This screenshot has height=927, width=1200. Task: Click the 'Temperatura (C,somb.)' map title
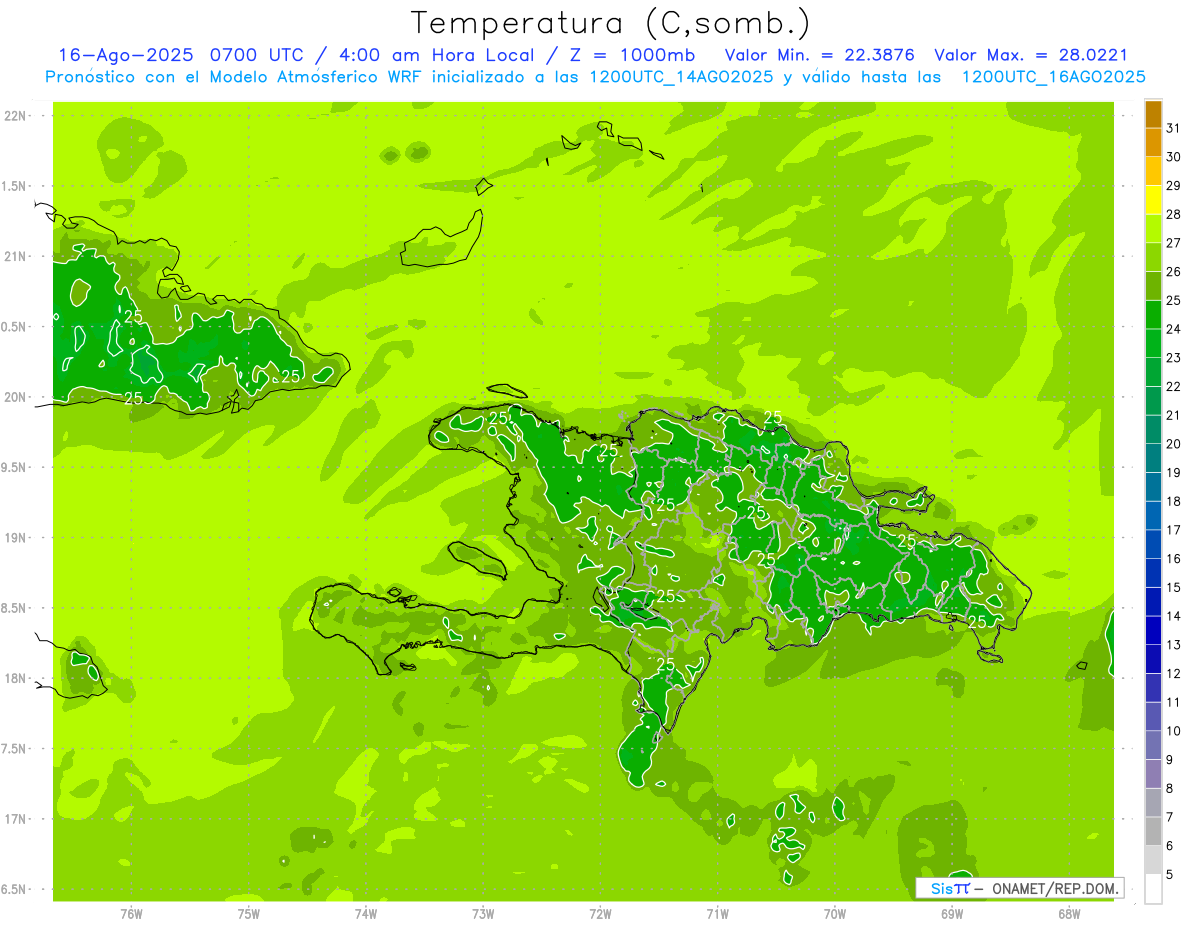pyautogui.click(x=610, y=23)
